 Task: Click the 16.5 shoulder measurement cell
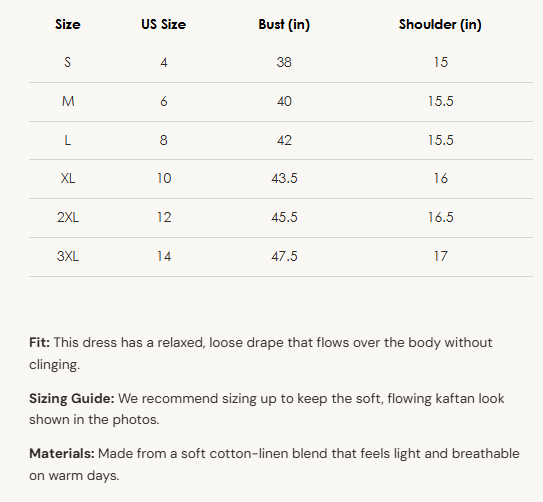[x=440, y=217]
